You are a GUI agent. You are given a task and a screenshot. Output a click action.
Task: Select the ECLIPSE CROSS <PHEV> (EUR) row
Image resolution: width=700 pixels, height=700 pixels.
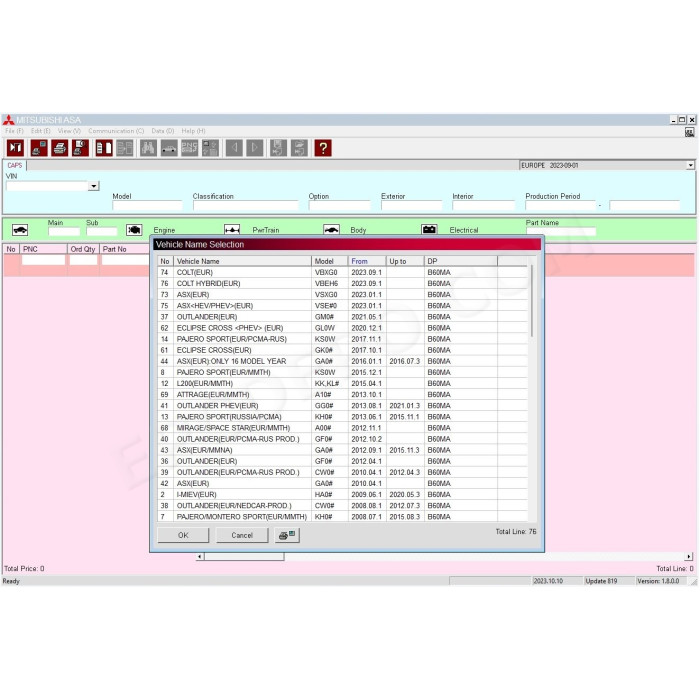[x=342, y=328]
